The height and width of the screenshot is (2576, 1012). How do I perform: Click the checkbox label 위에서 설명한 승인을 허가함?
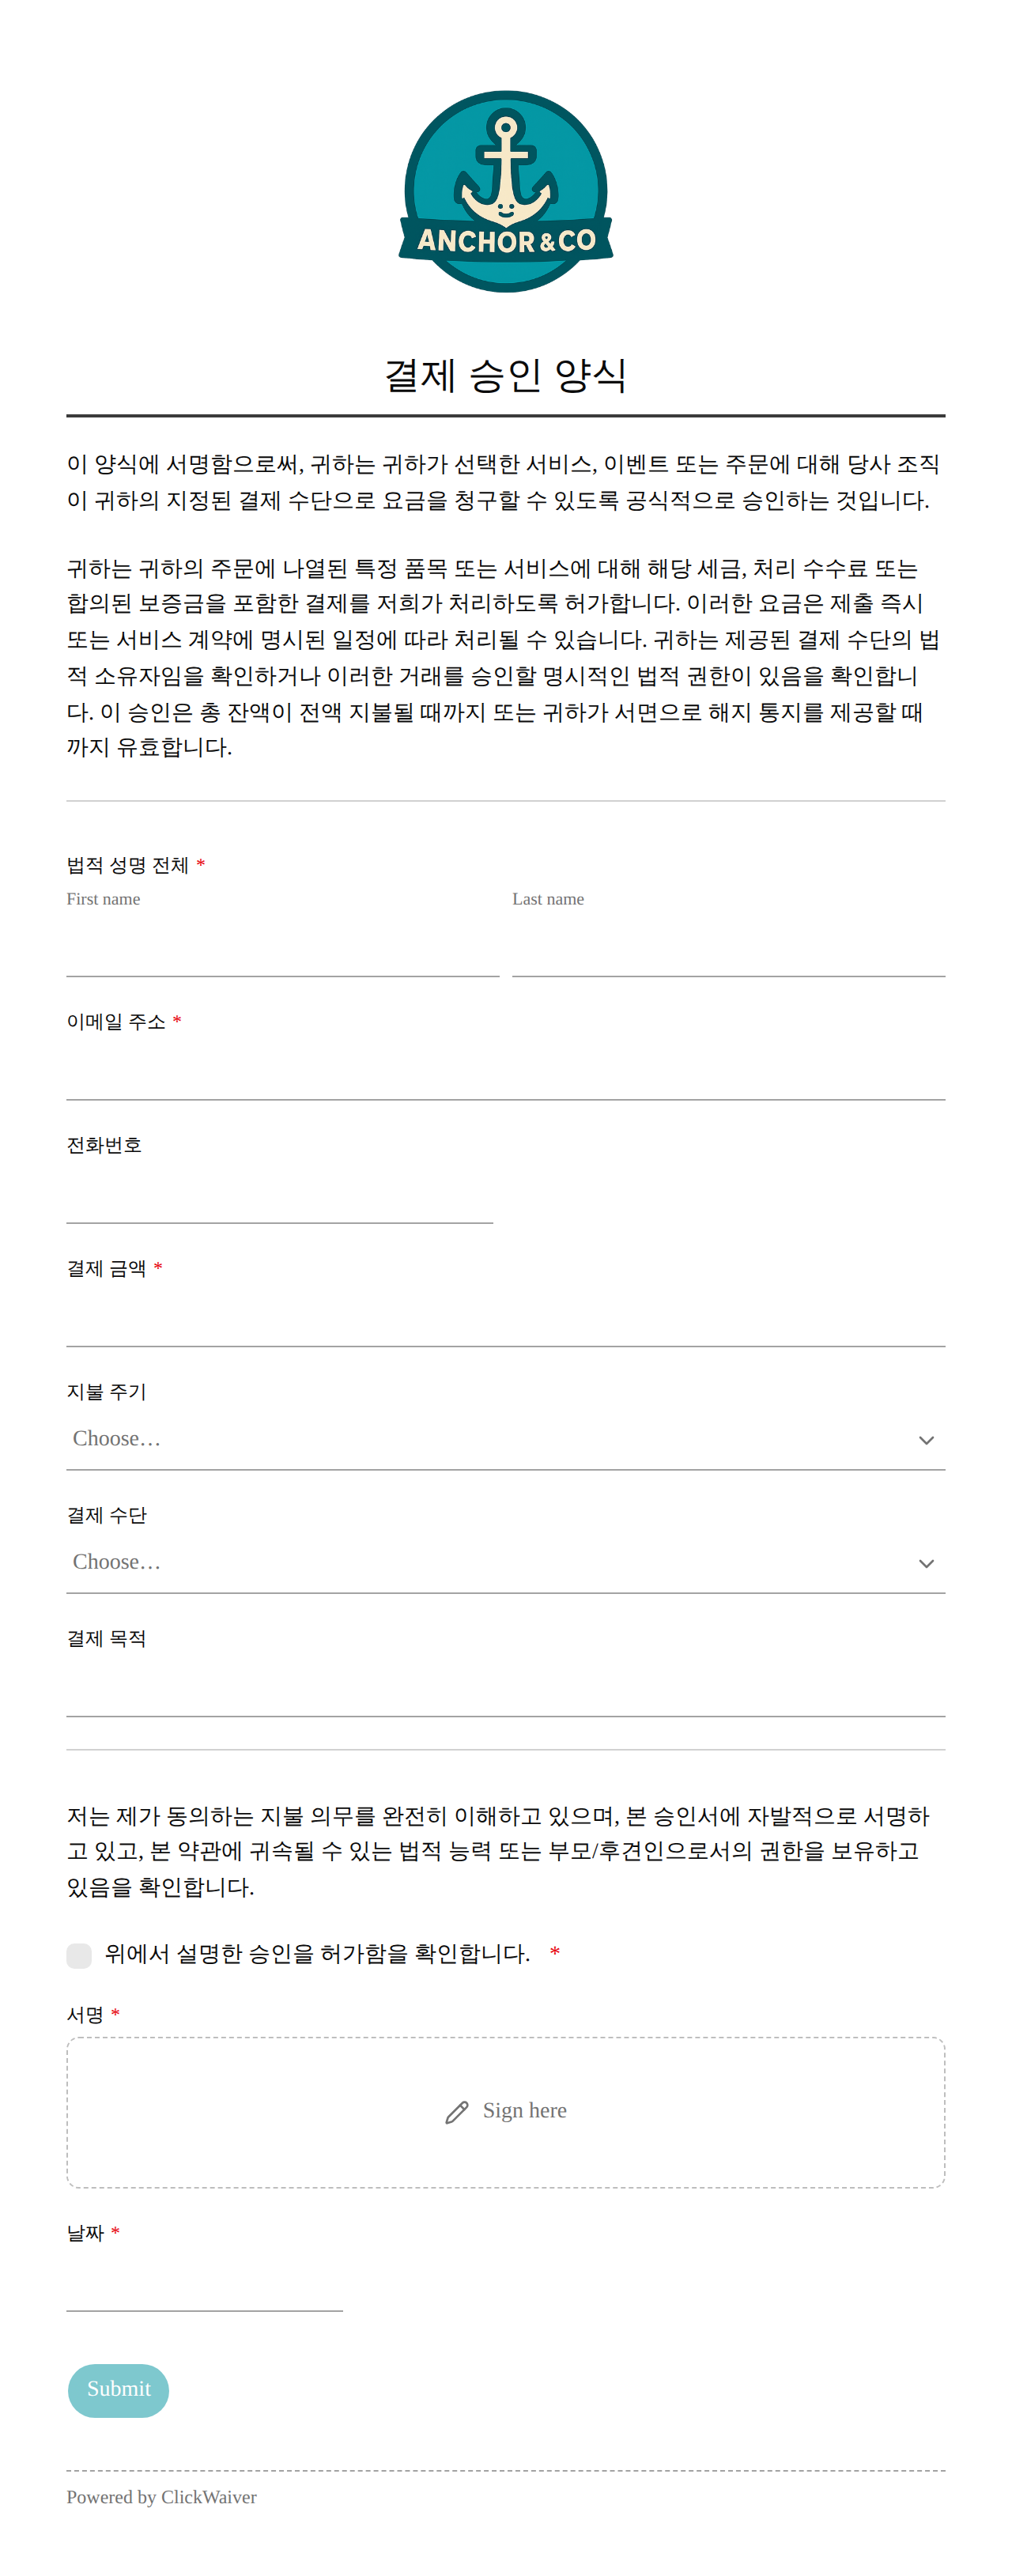point(317,1953)
